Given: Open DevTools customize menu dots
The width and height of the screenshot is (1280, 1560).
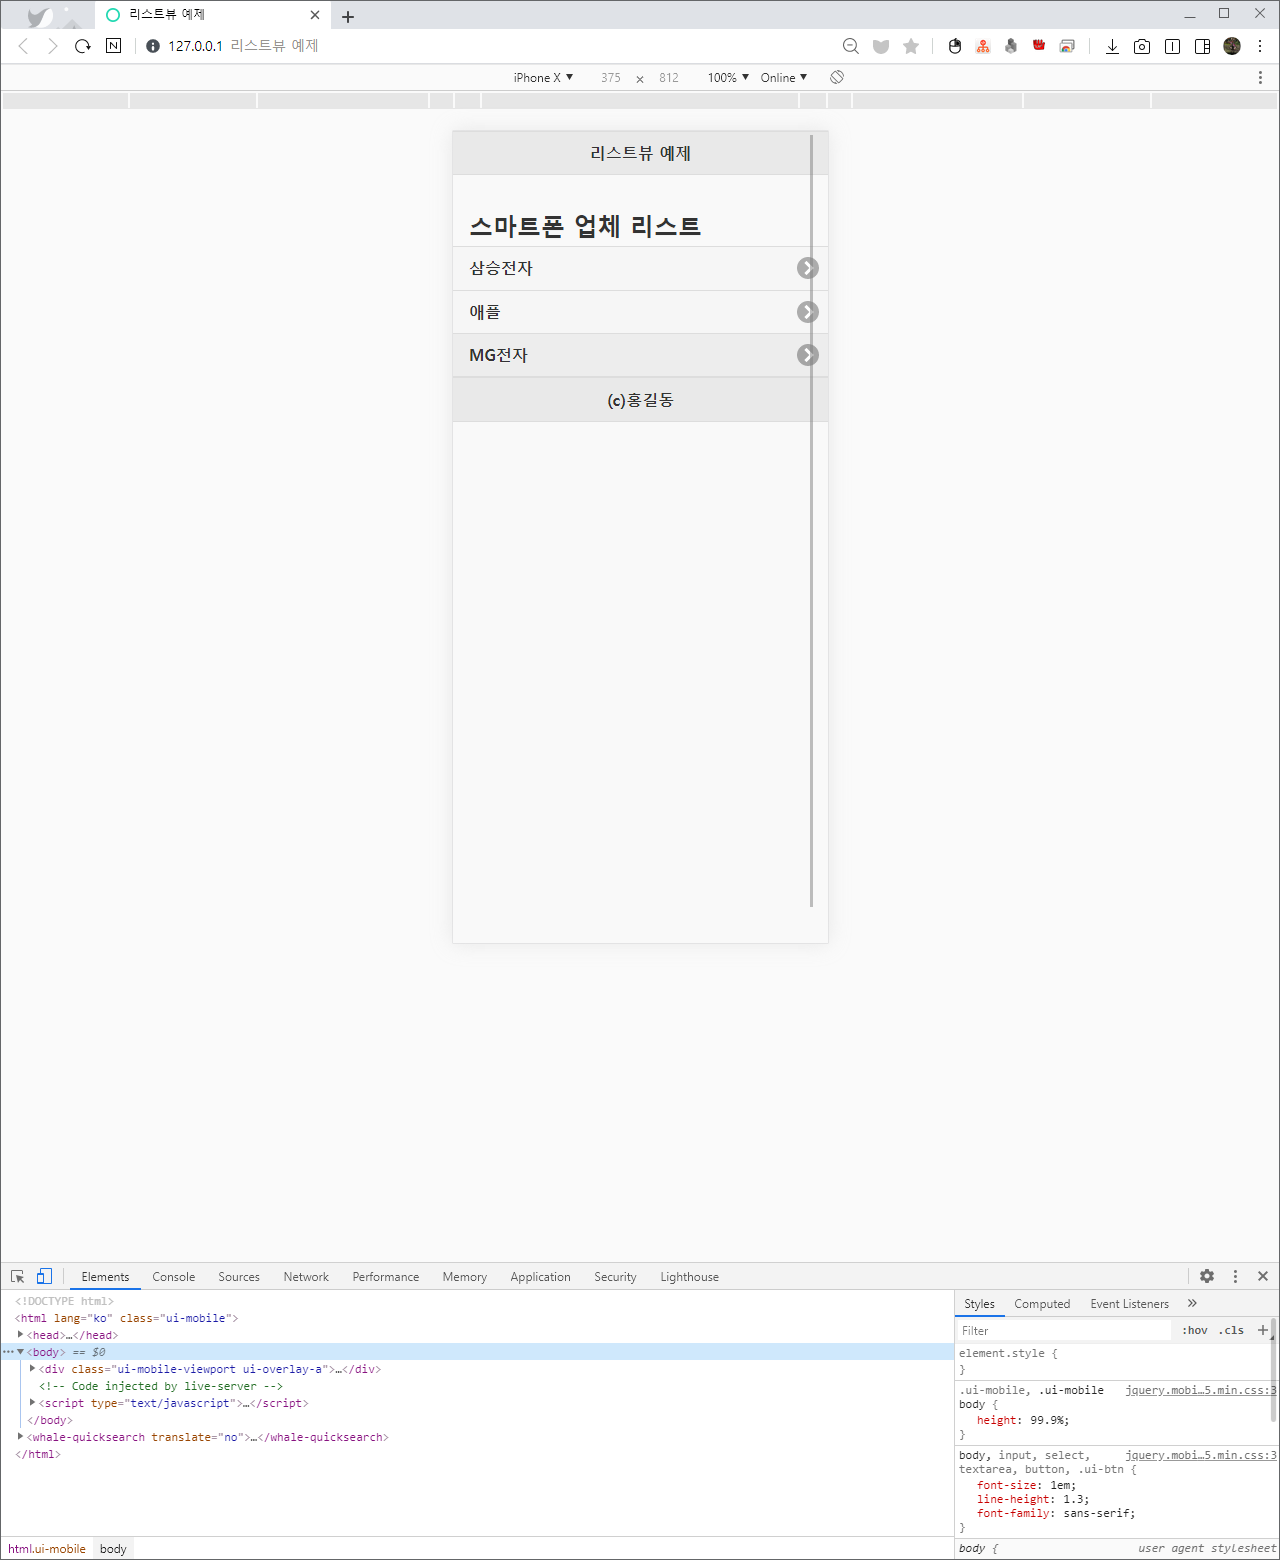Looking at the screenshot, I should click(x=1235, y=1276).
